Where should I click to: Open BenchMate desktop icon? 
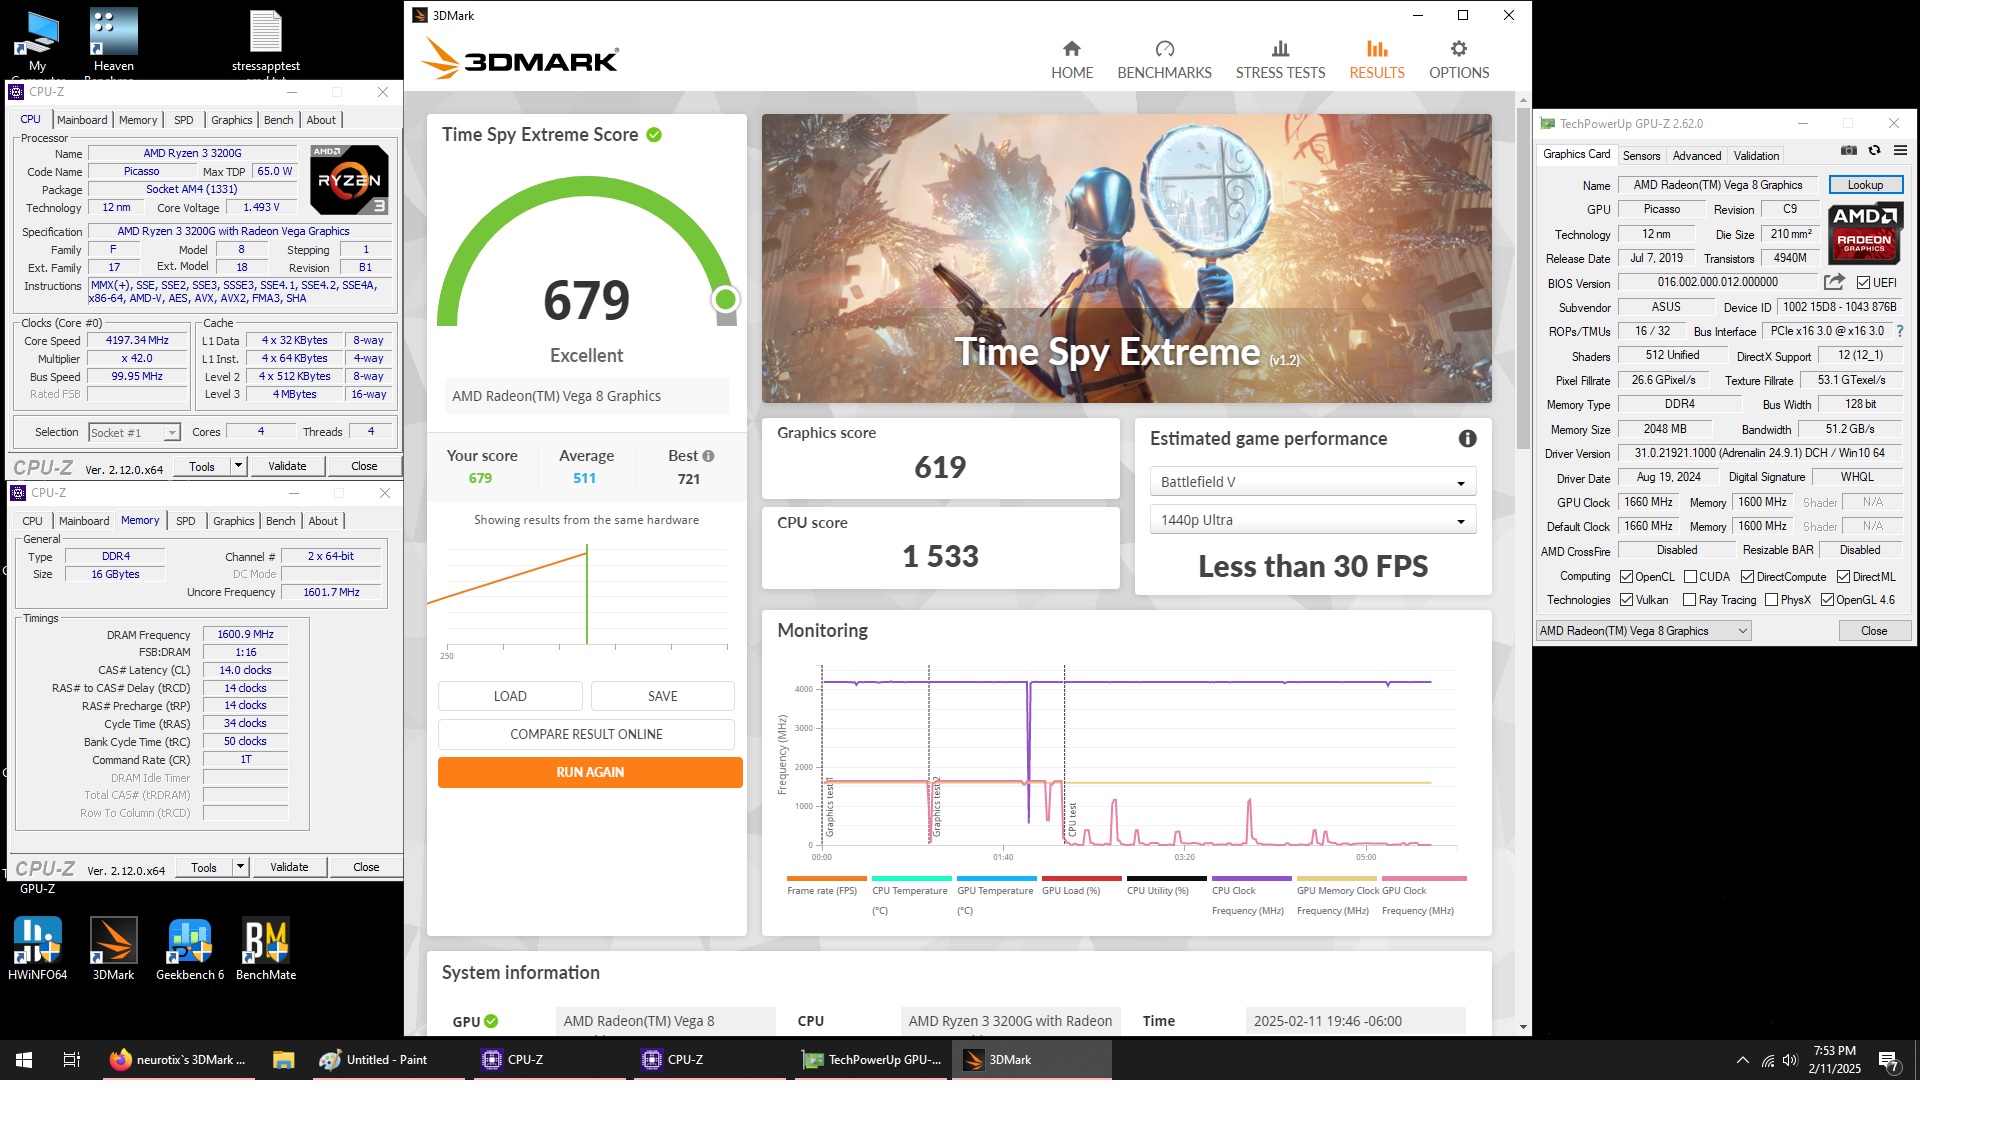pyautogui.click(x=266, y=948)
